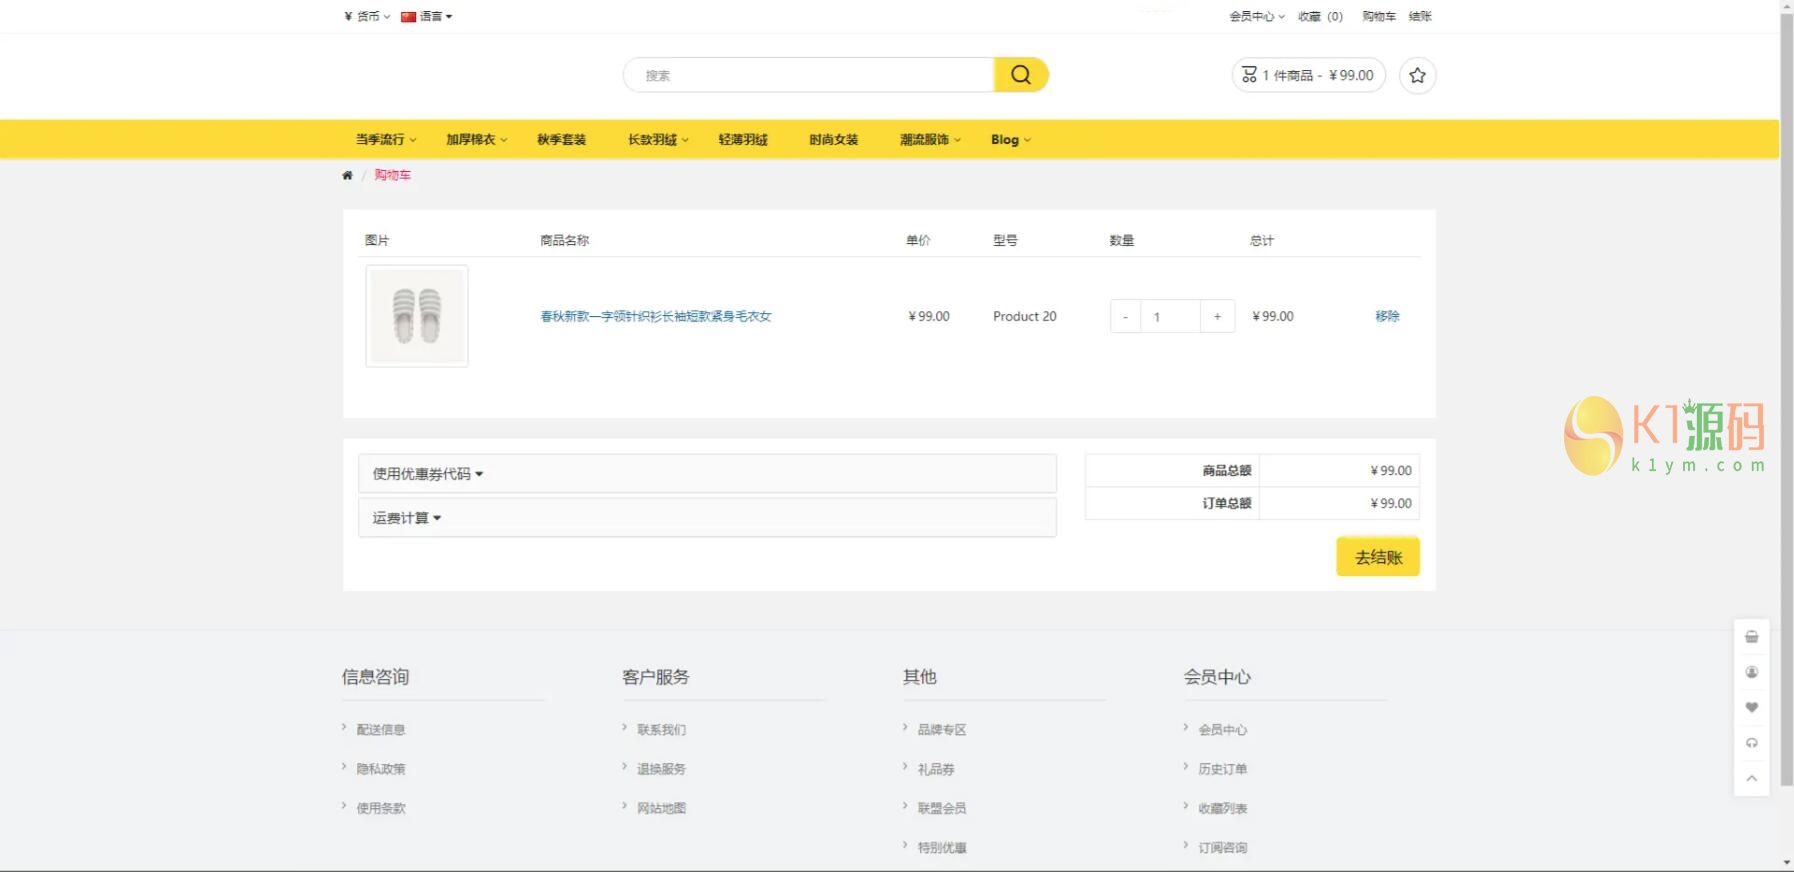Open customer support headset icon in sidebar
The width and height of the screenshot is (1794, 872).
pyautogui.click(x=1751, y=743)
